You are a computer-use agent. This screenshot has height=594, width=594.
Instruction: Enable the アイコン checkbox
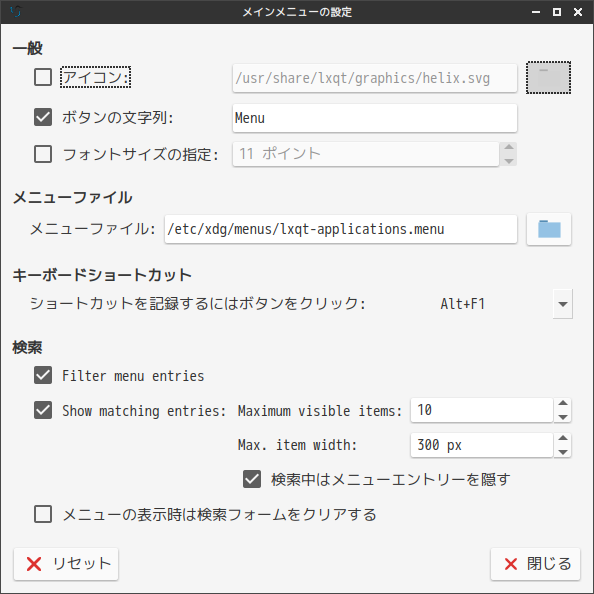coord(43,77)
